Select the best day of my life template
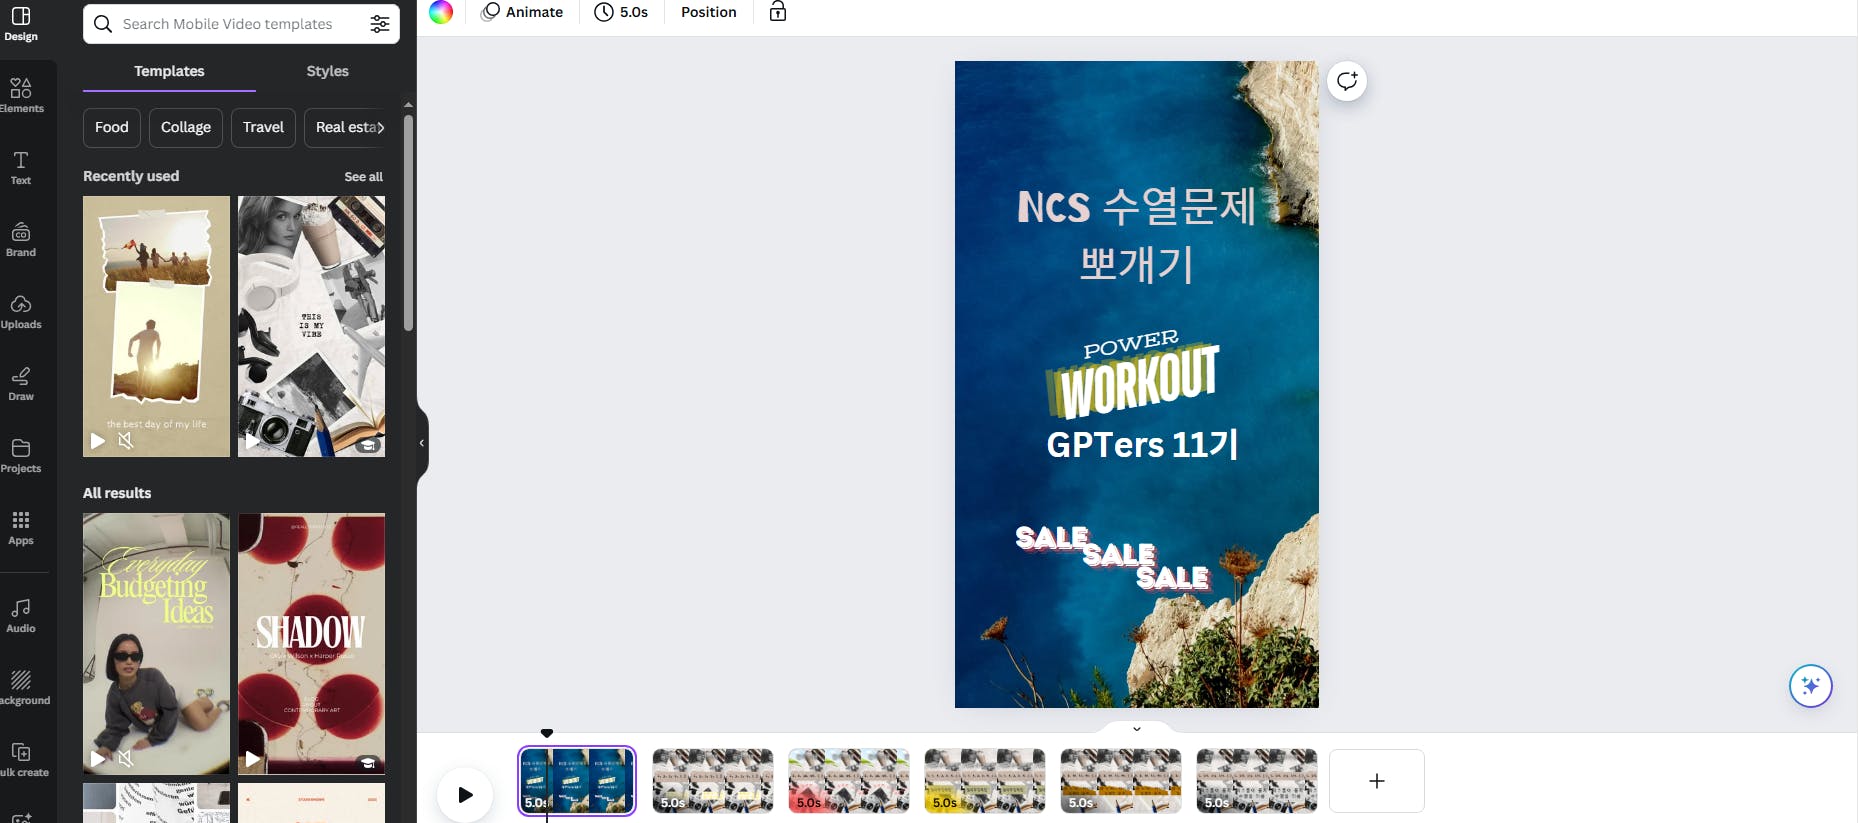 point(156,326)
